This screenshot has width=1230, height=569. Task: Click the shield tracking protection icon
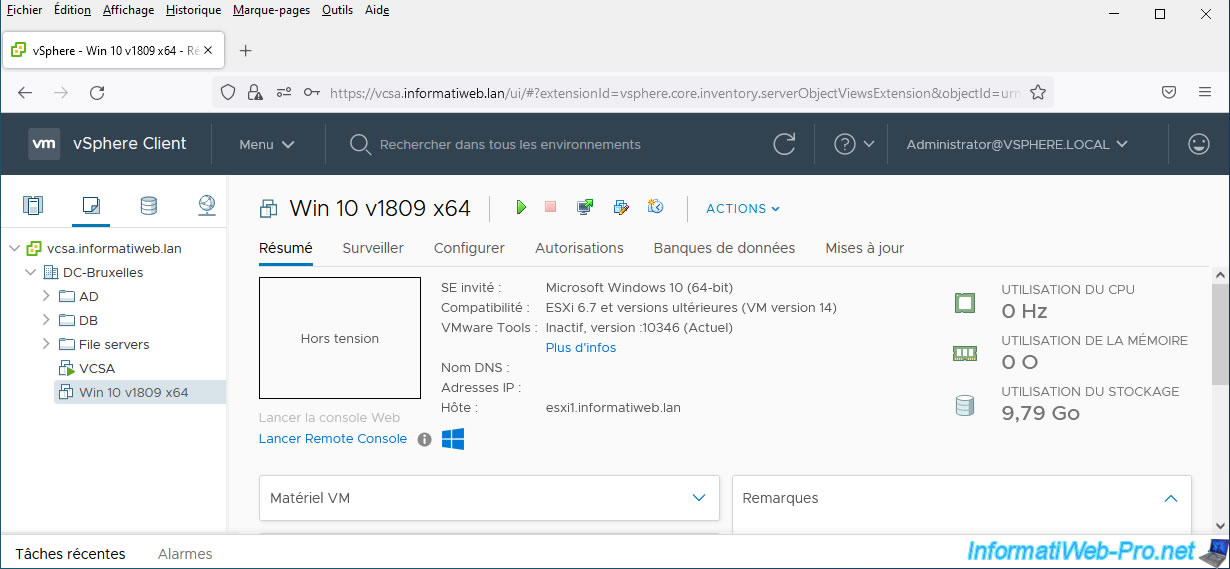228,92
